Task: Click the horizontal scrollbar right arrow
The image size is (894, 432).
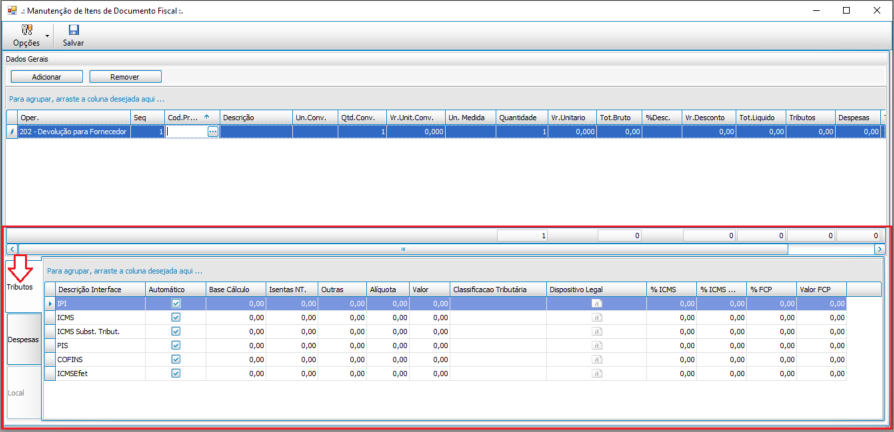Action: click(x=880, y=249)
